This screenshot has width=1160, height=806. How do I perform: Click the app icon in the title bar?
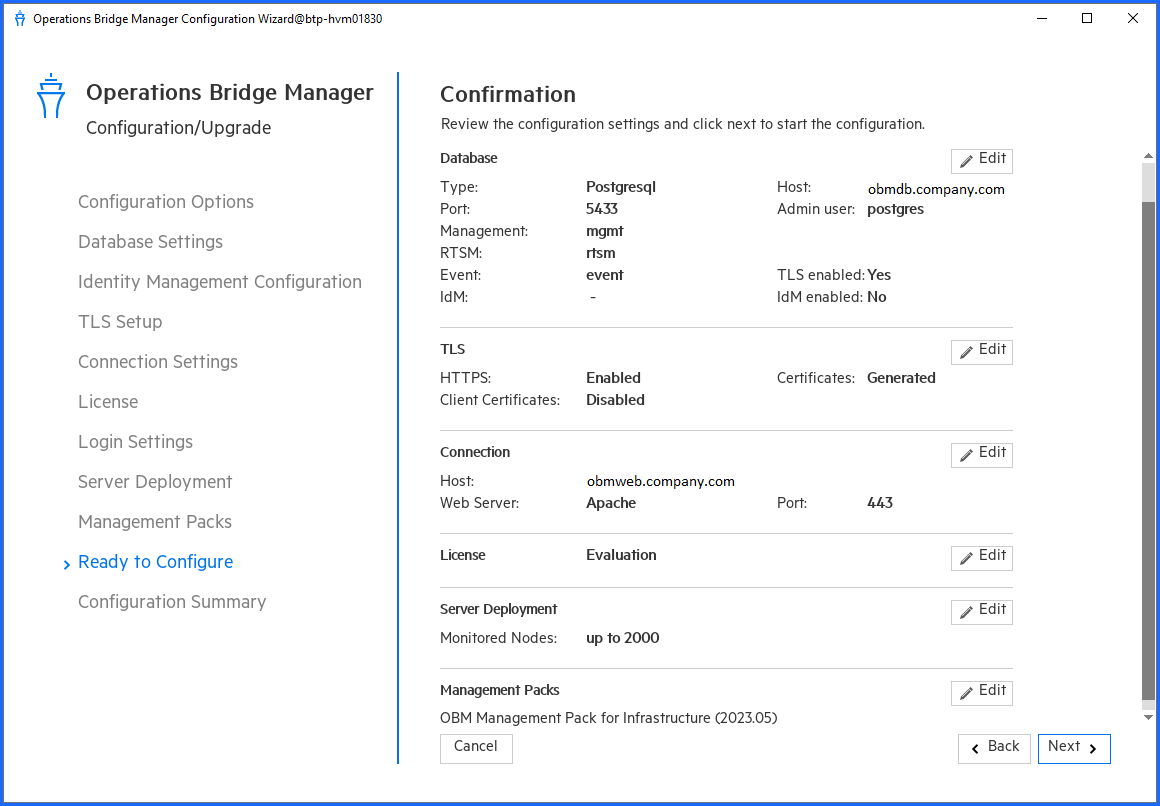pyautogui.click(x=20, y=18)
